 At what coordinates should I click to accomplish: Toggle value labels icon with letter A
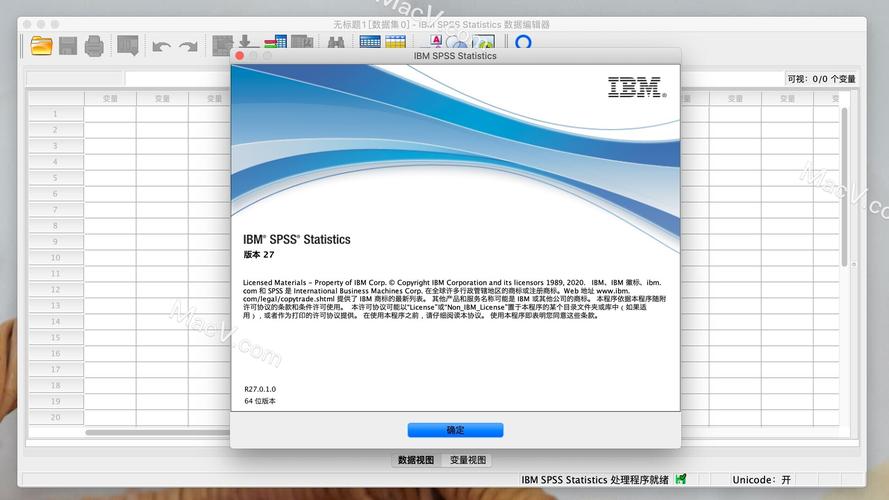pos(435,41)
